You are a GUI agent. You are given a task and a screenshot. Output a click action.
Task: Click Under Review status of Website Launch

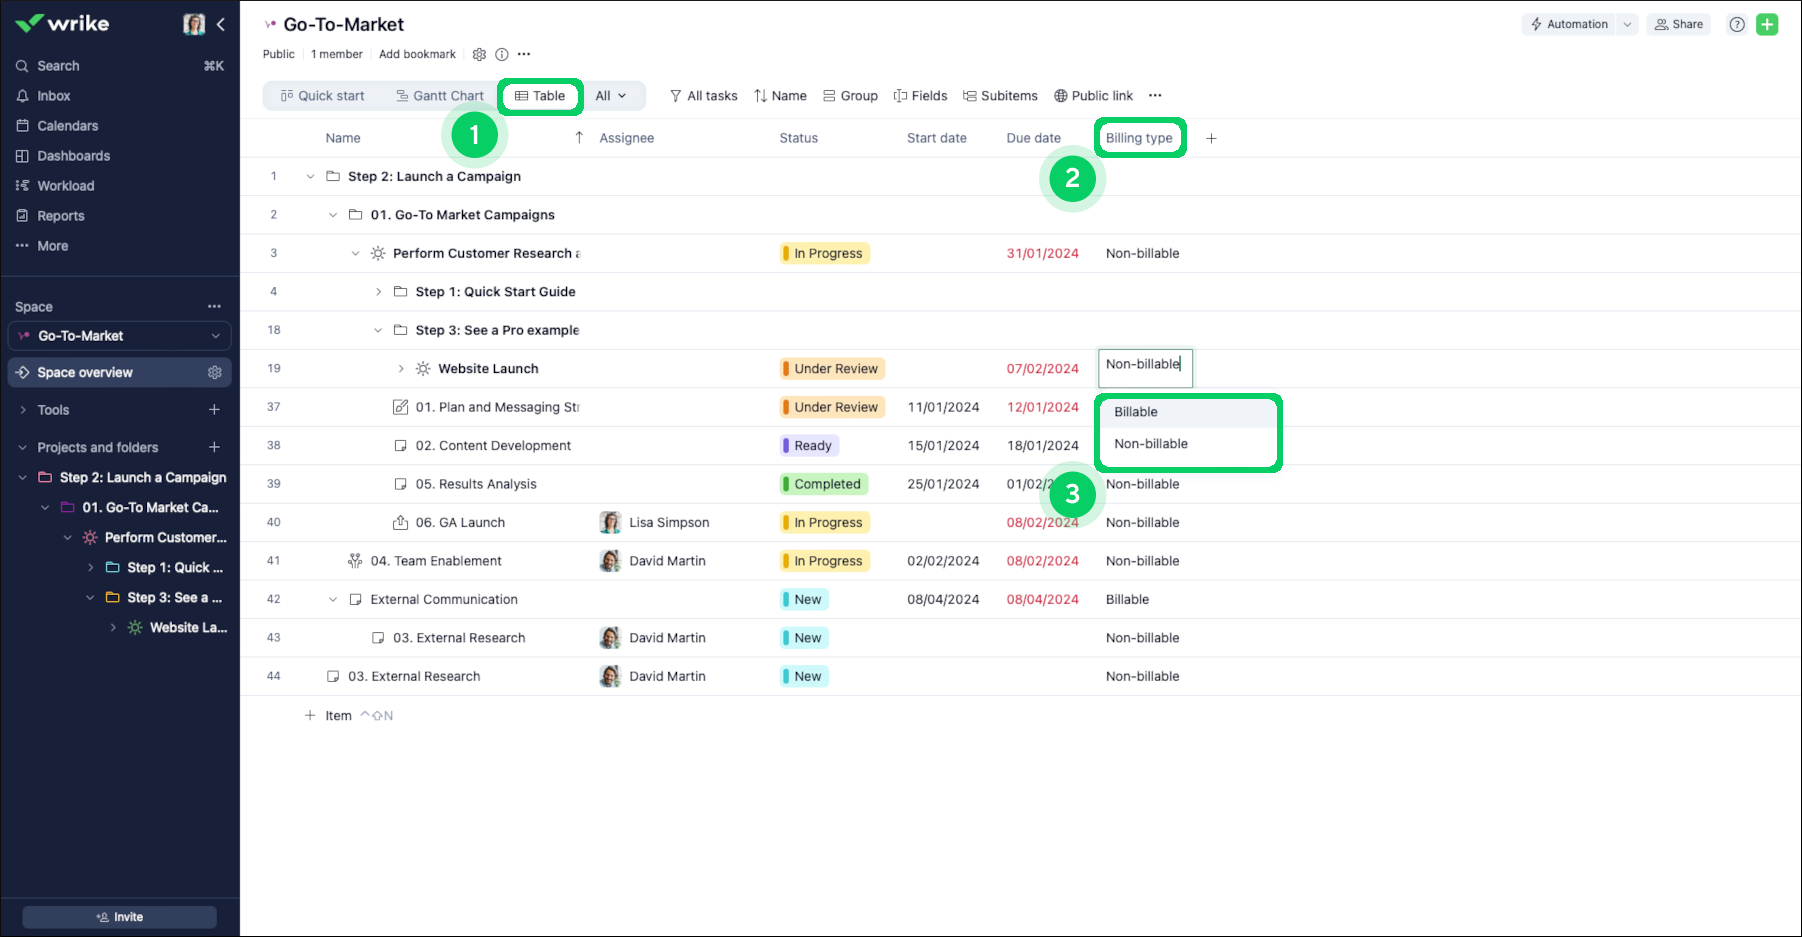coord(833,369)
